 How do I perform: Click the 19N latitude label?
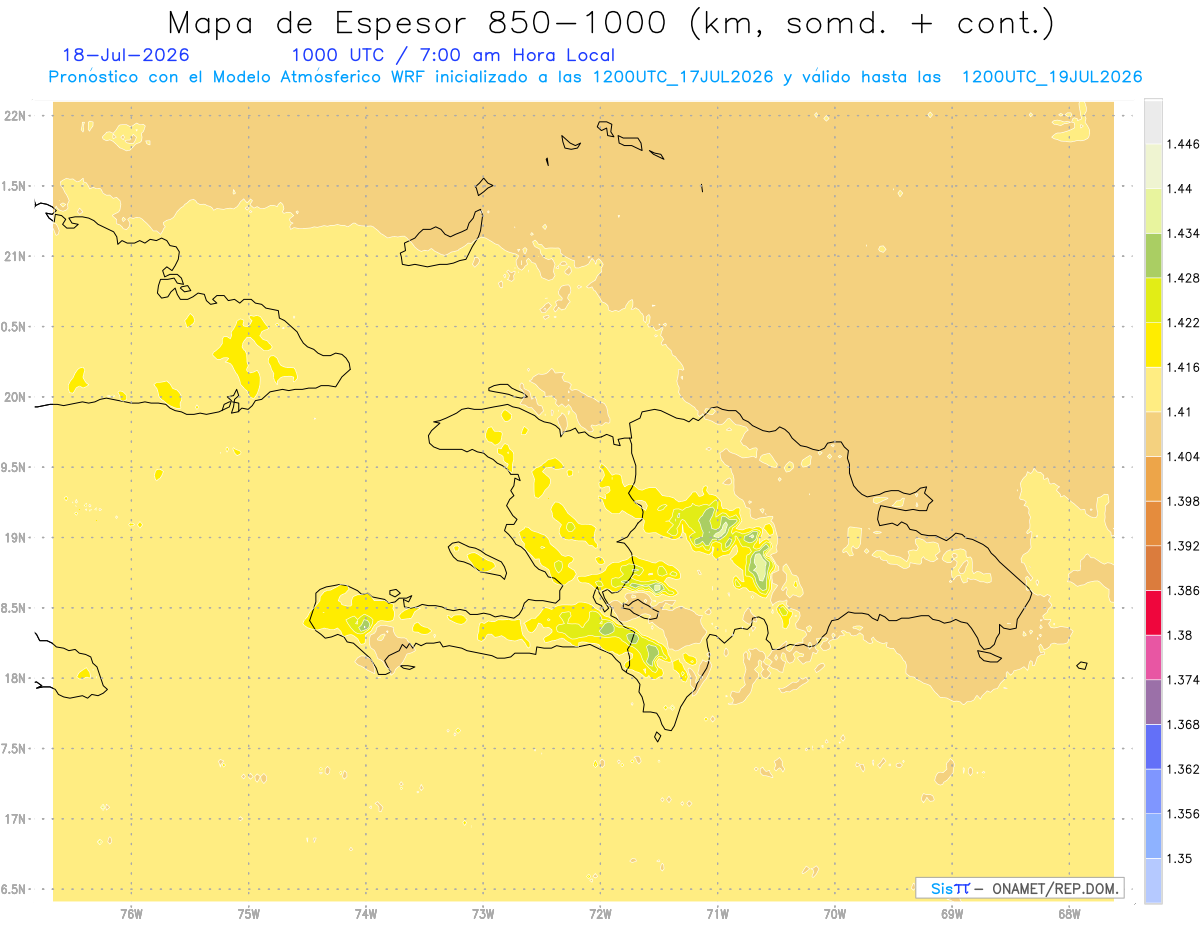[14, 538]
